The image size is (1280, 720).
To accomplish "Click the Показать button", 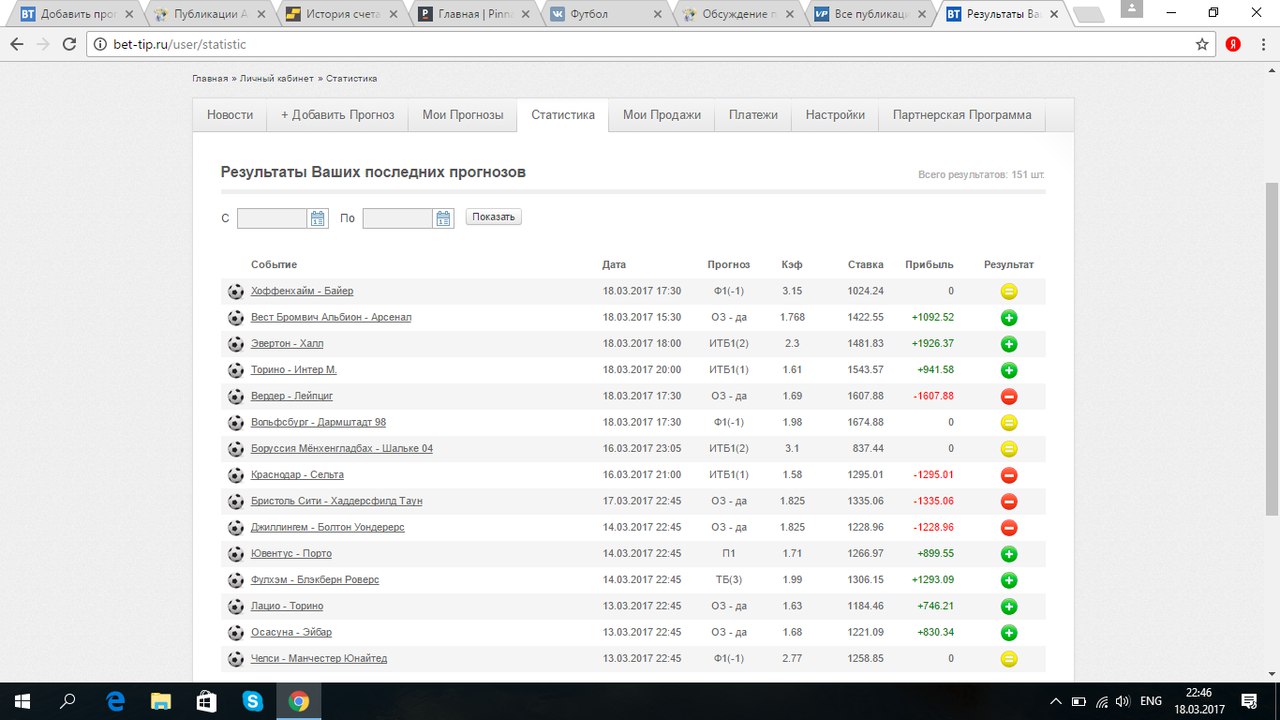I will point(494,217).
